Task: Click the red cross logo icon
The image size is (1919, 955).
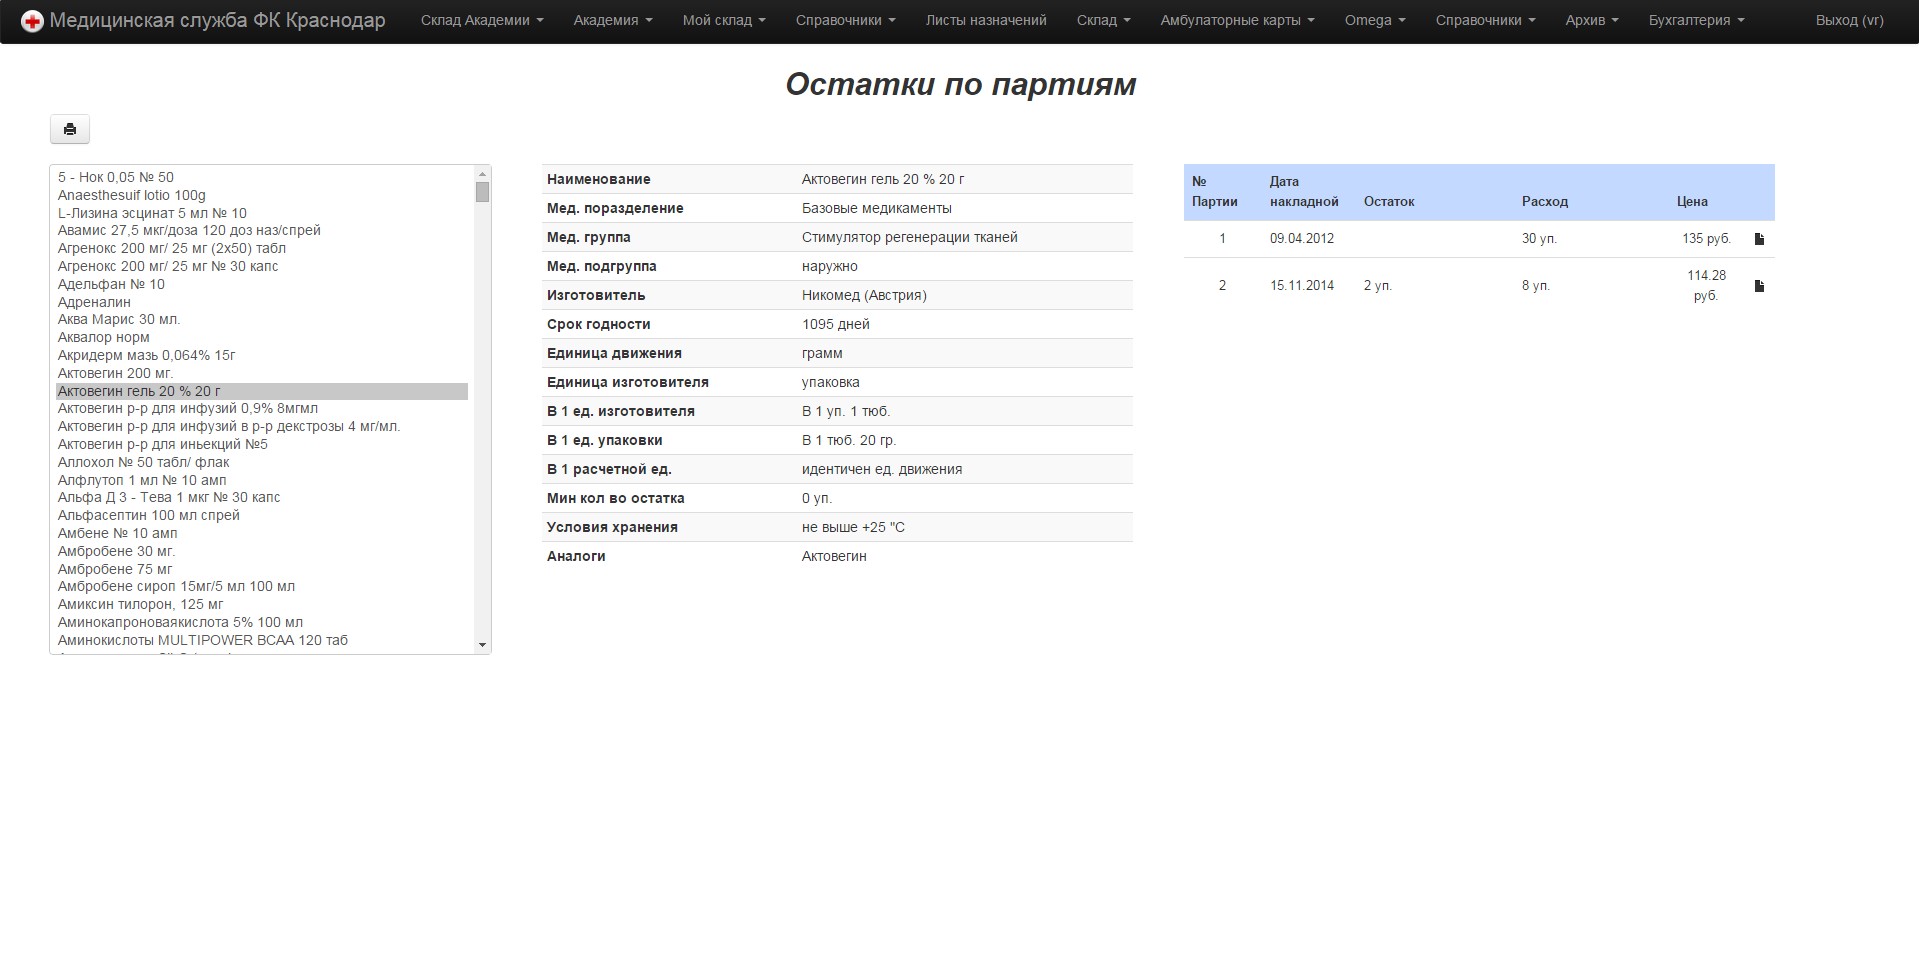Action: point(32,21)
